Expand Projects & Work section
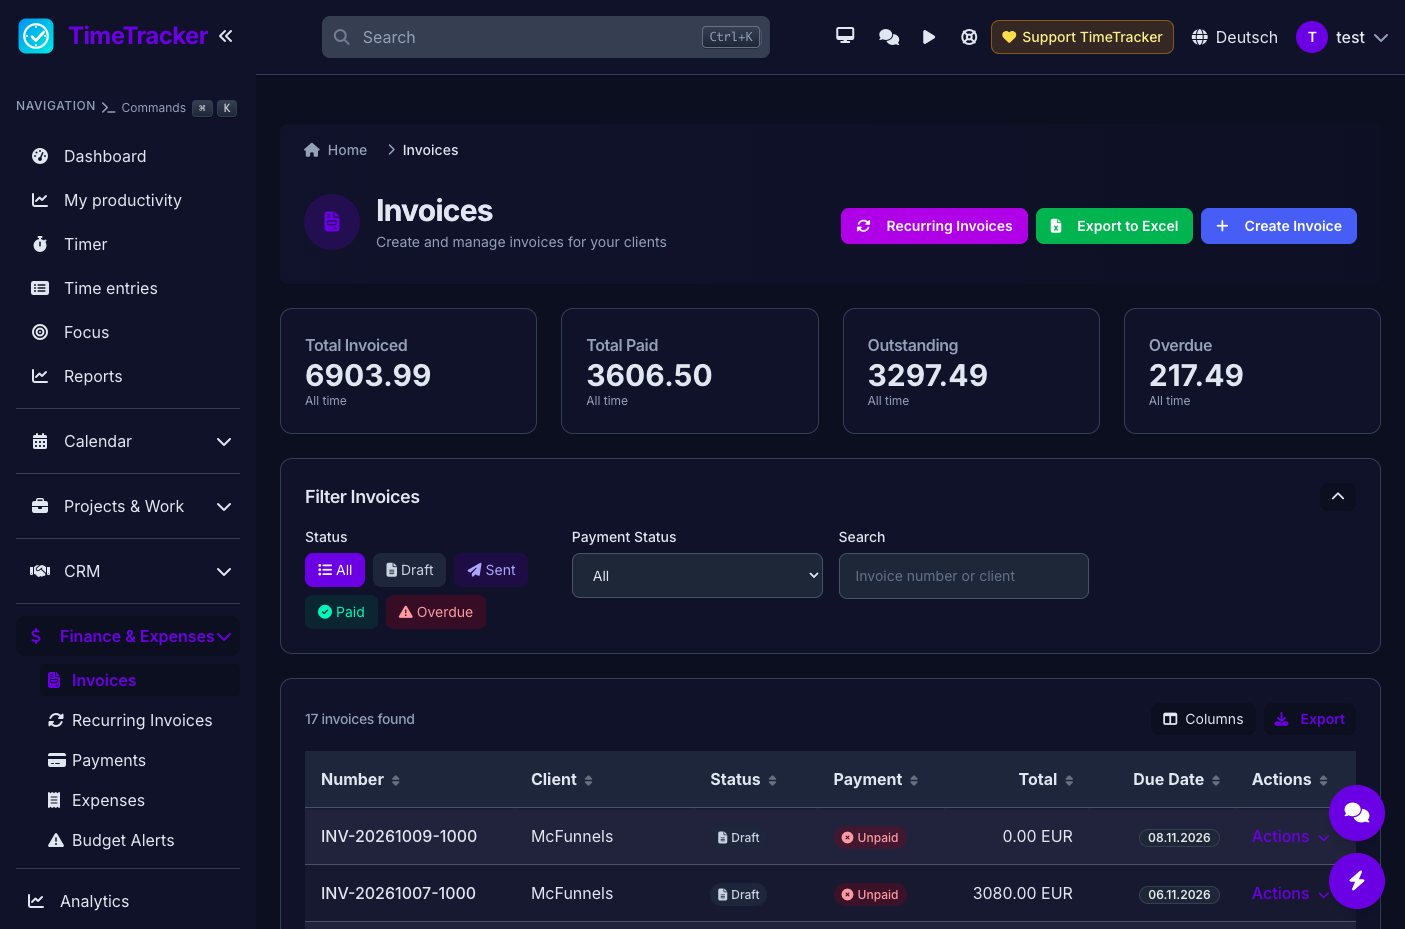1405x929 pixels. point(128,506)
